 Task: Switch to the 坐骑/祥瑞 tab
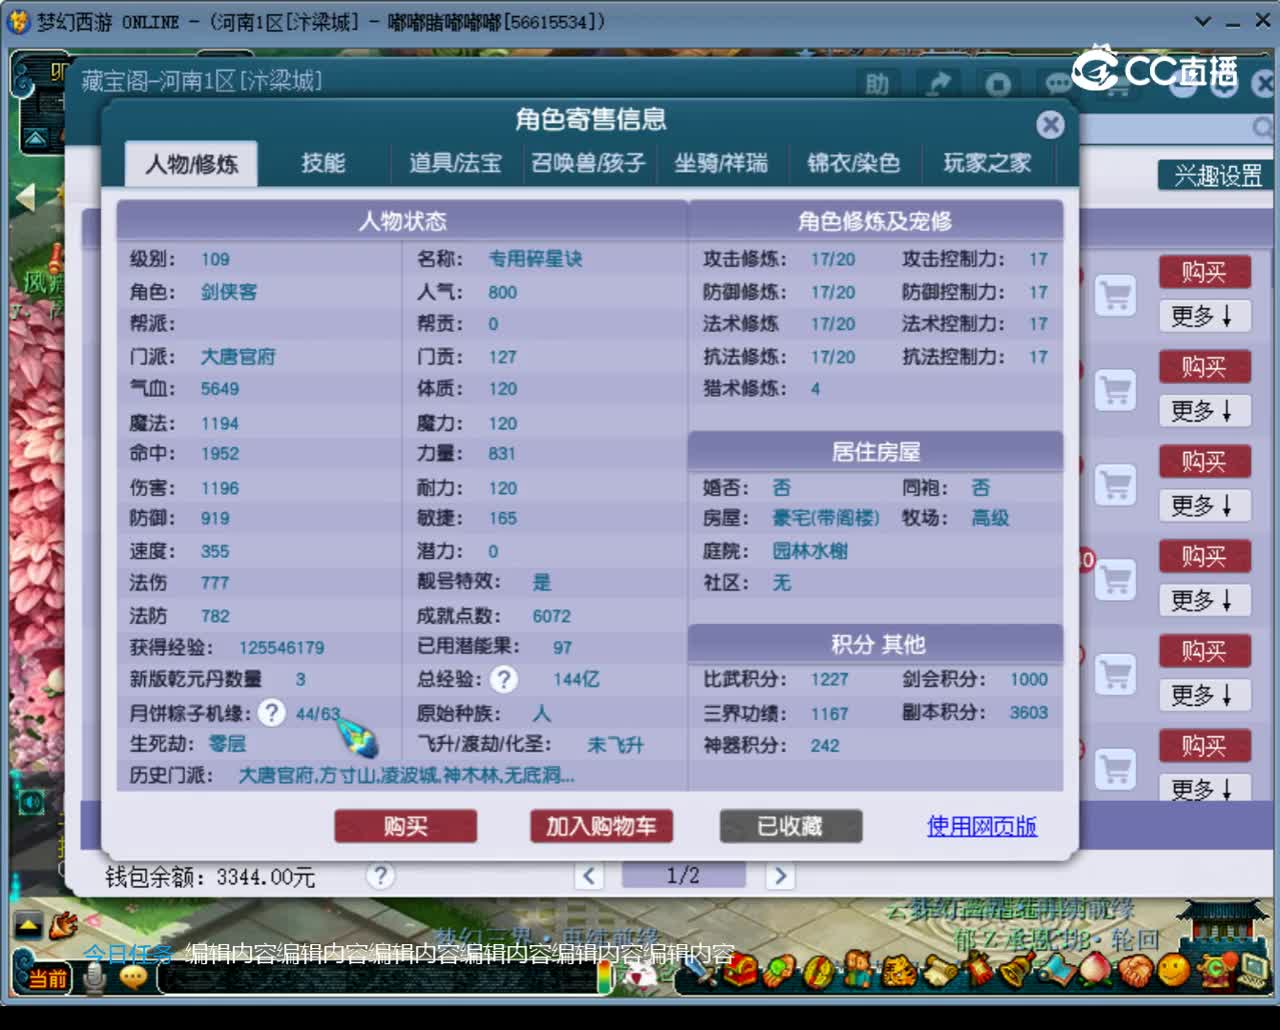pos(721,163)
